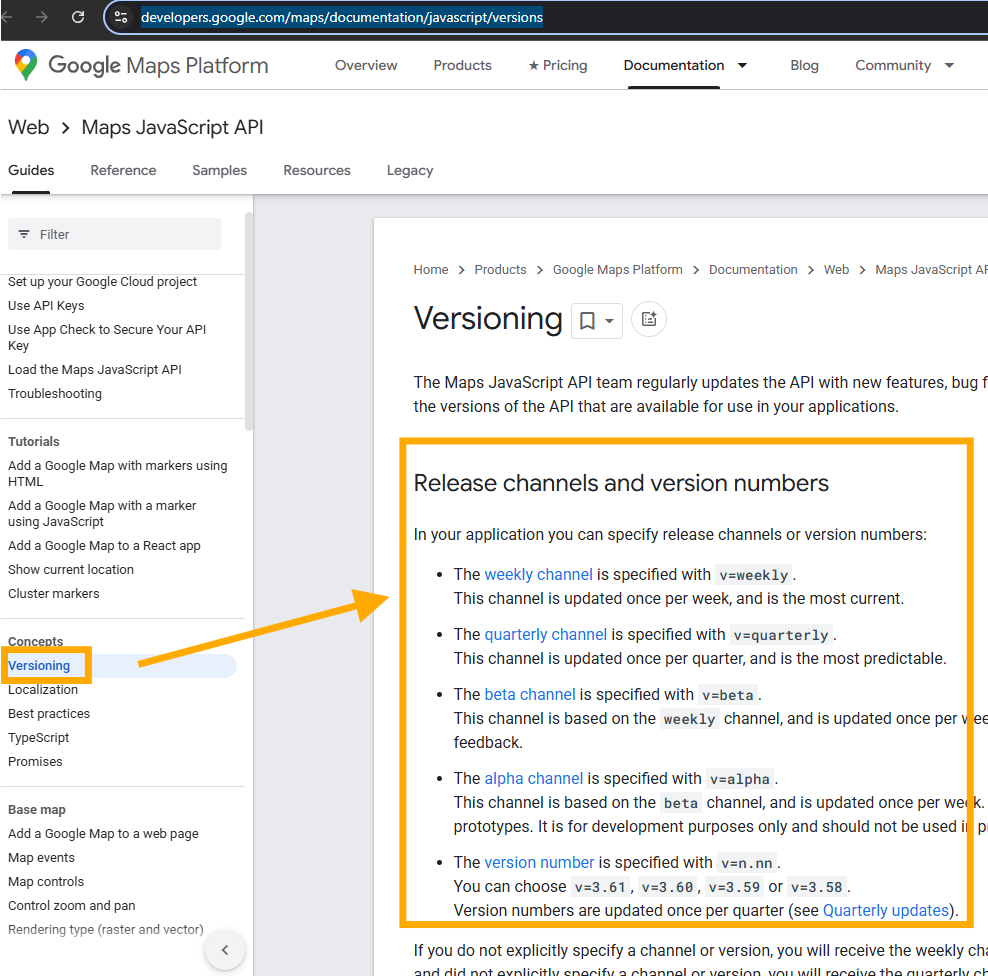Click the browser reload icon
Image resolution: width=988 pixels, height=976 pixels.
[78, 17]
